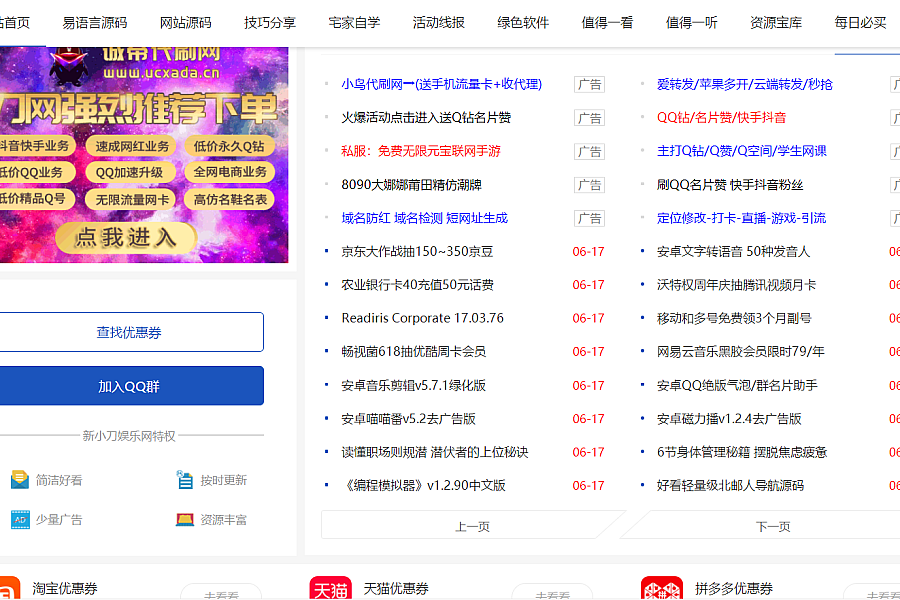The image size is (900, 600).
Task: Open the 小鸟代刷网 ad link
Action: 441,84
